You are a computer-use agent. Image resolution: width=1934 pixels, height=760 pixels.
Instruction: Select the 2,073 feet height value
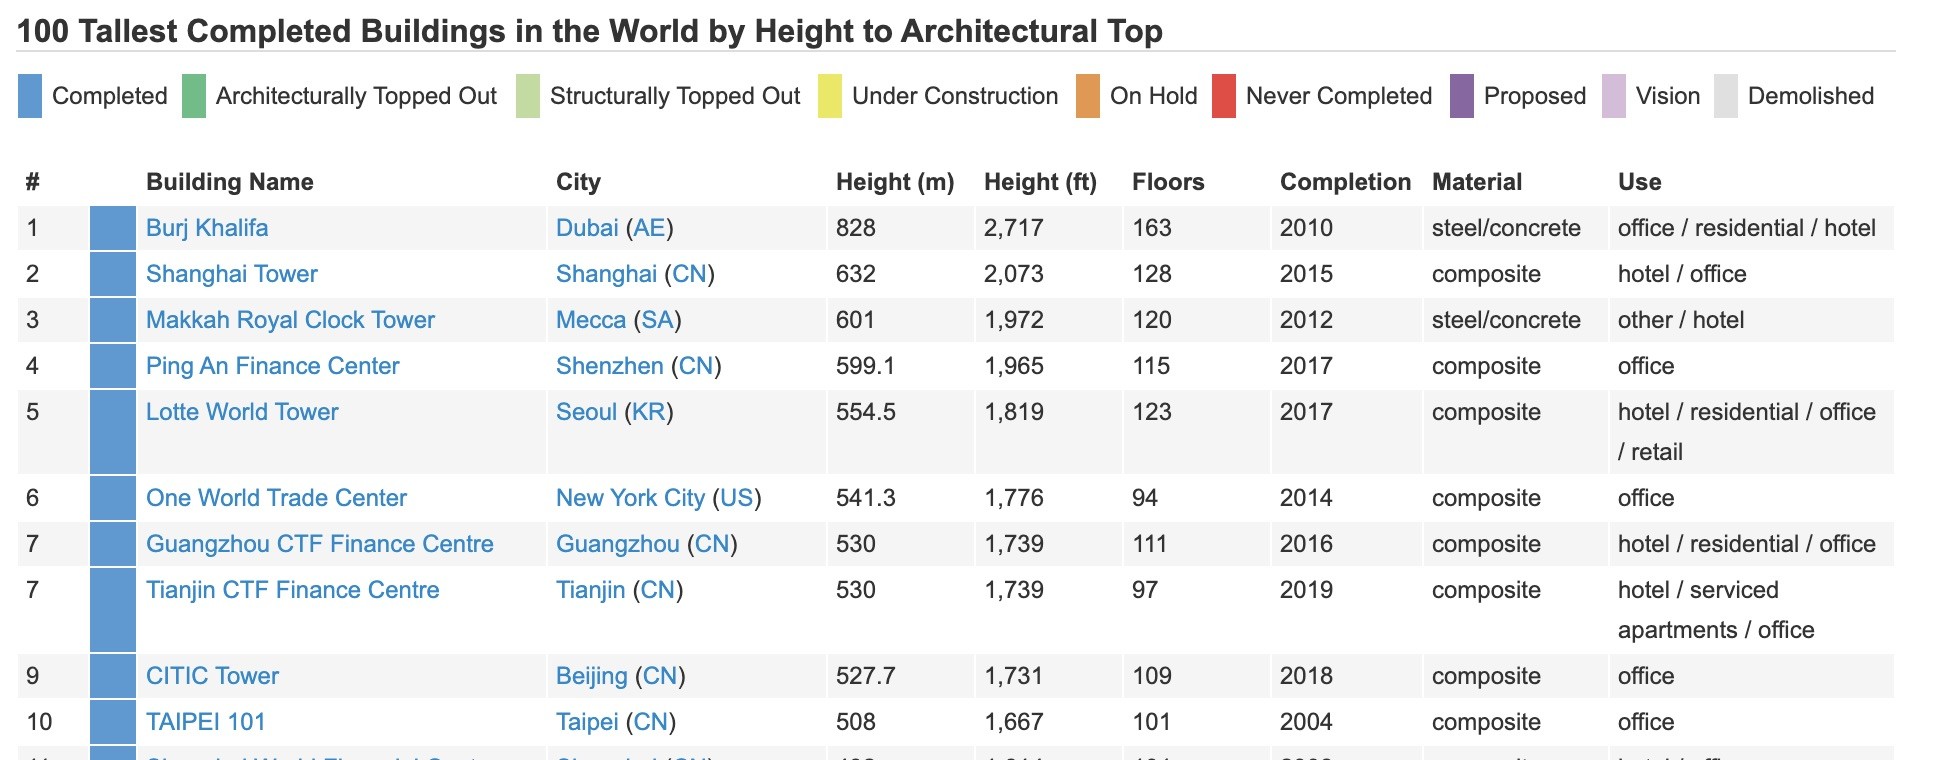click(x=1014, y=274)
